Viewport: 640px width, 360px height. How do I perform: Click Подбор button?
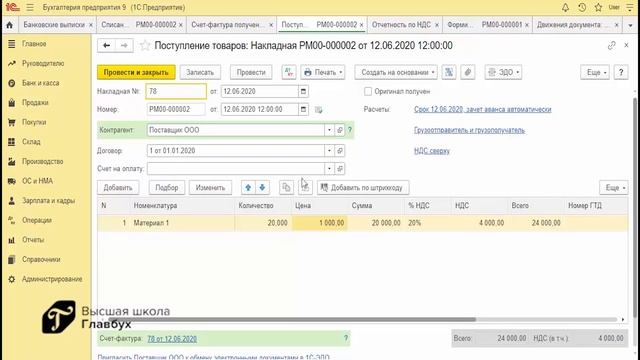[167, 188]
